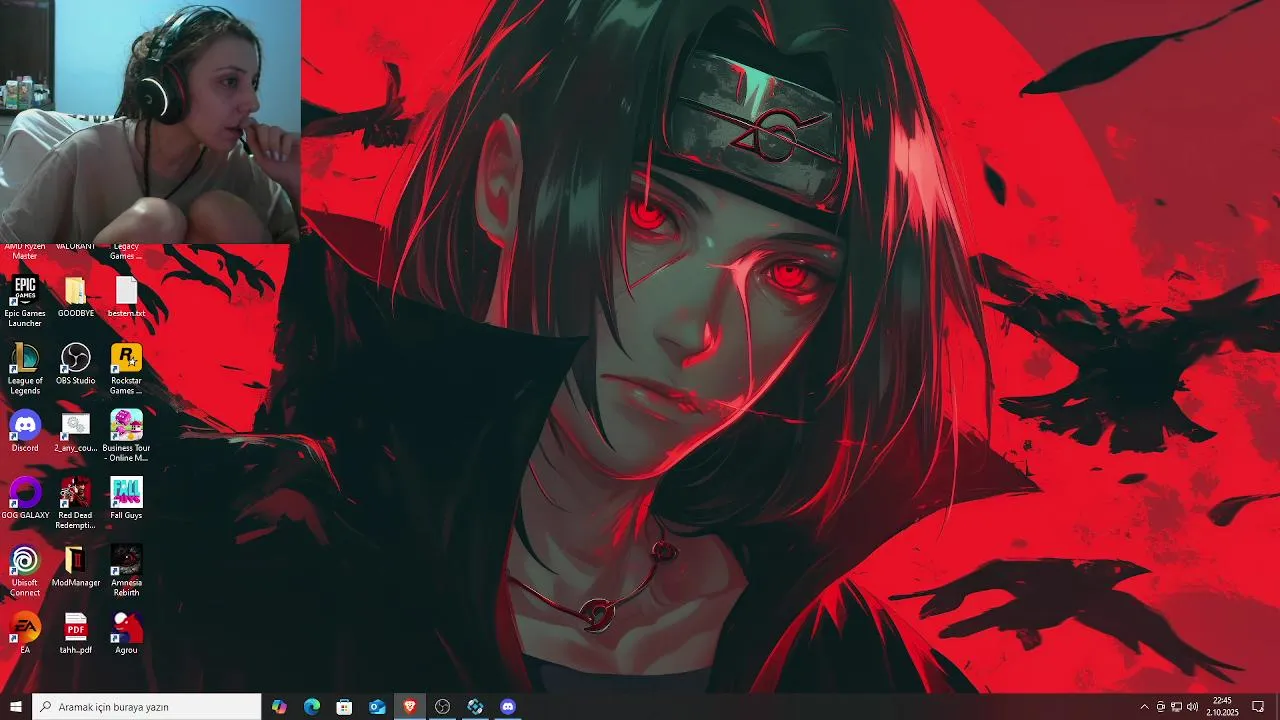Launch the Amnesia Rebirth shortcut
The height and width of the screenshot is (720, 1280).
pos(126,571)
